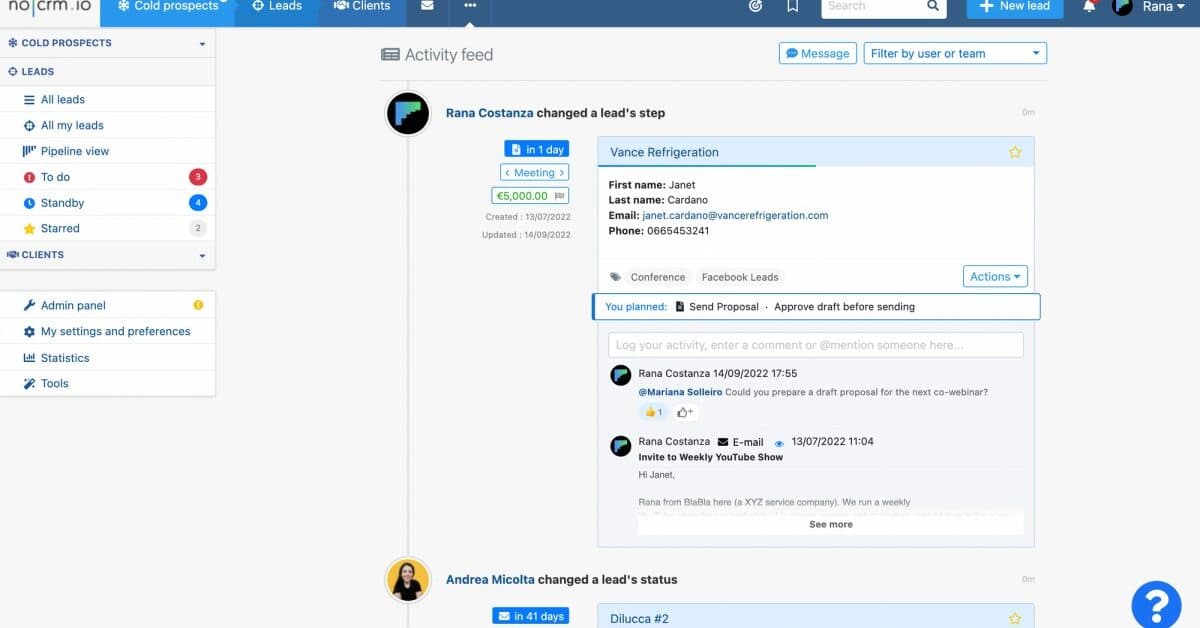Open My settings and preferences

point(108,331)
